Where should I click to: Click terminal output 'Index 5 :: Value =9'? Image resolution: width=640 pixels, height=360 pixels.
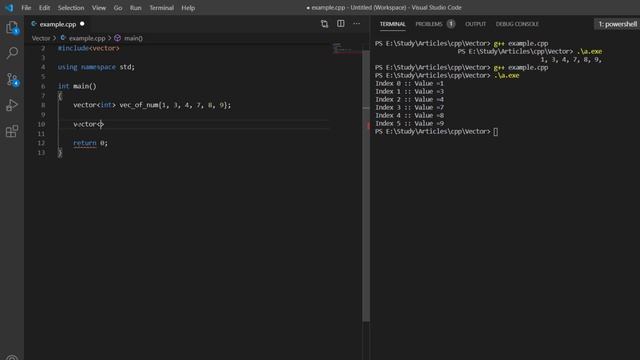coord(409,123)
